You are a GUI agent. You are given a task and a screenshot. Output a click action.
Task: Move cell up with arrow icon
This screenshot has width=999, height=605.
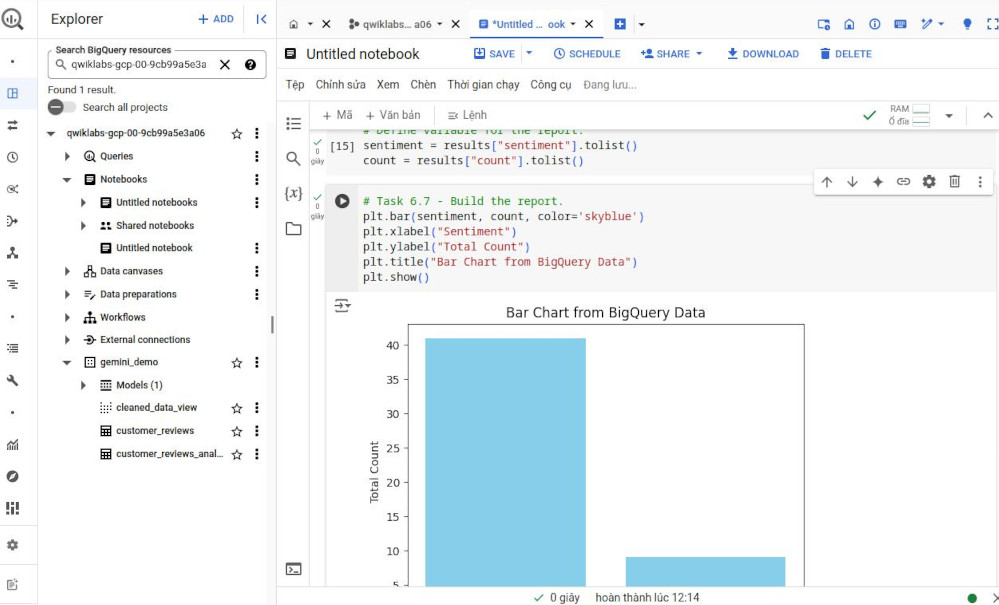[827, 182]
